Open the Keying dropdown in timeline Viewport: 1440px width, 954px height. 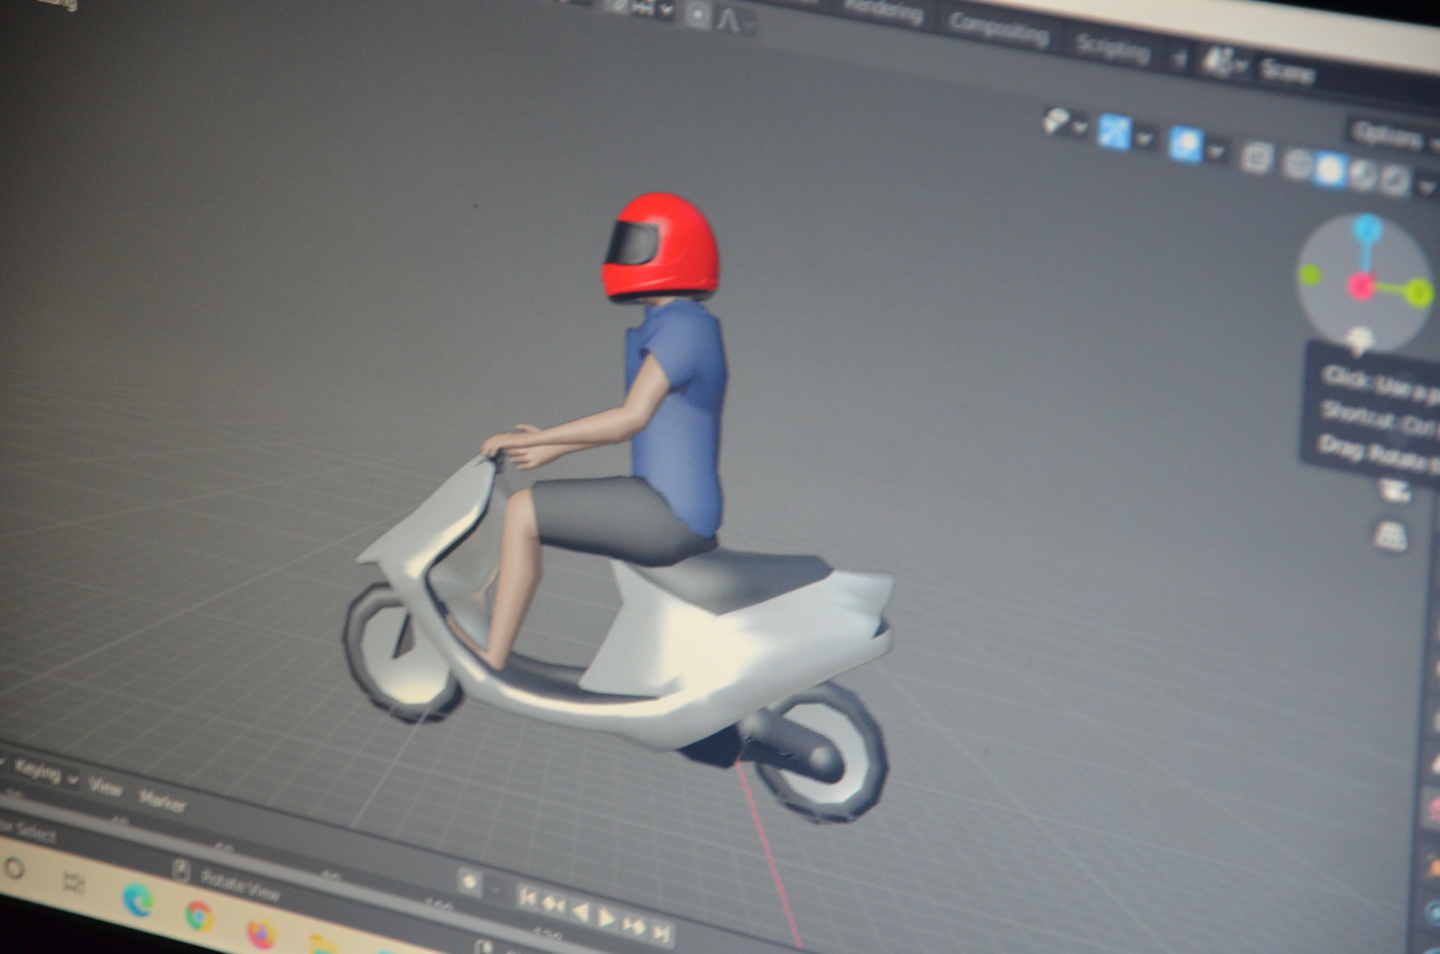pos(44,773)
